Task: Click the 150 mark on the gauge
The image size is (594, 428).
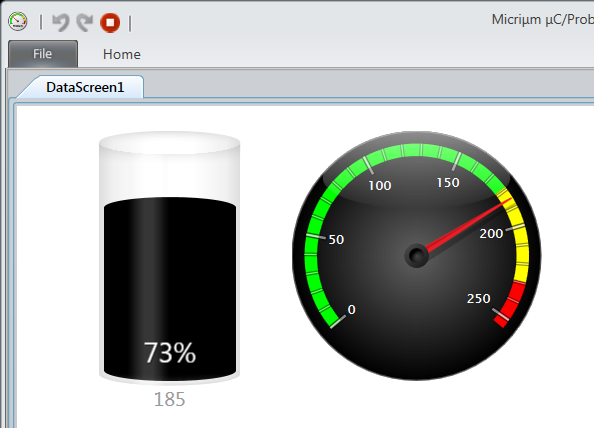Action: [x=448, y=183]
